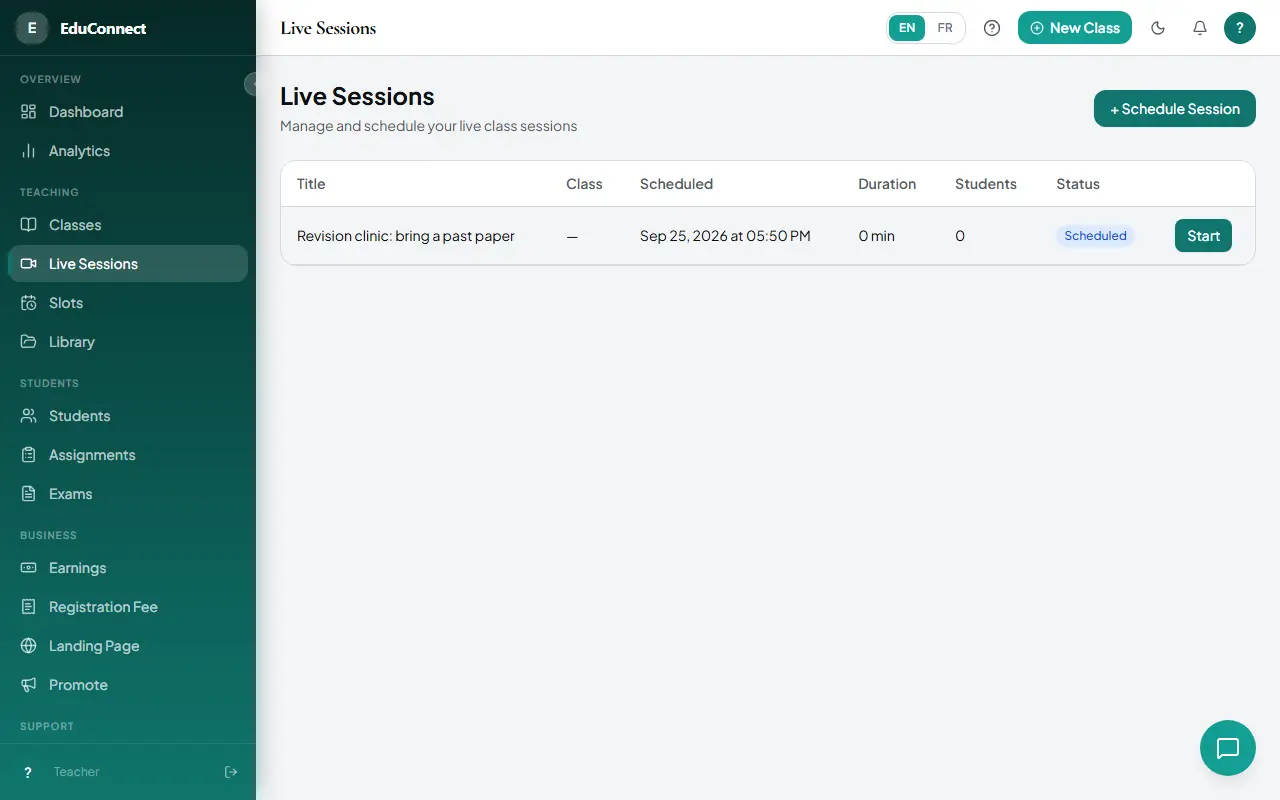The width and height of the screenshot is (1280, 800).
Task: Click the Scheduled status badge
Action: [1095, 236]
